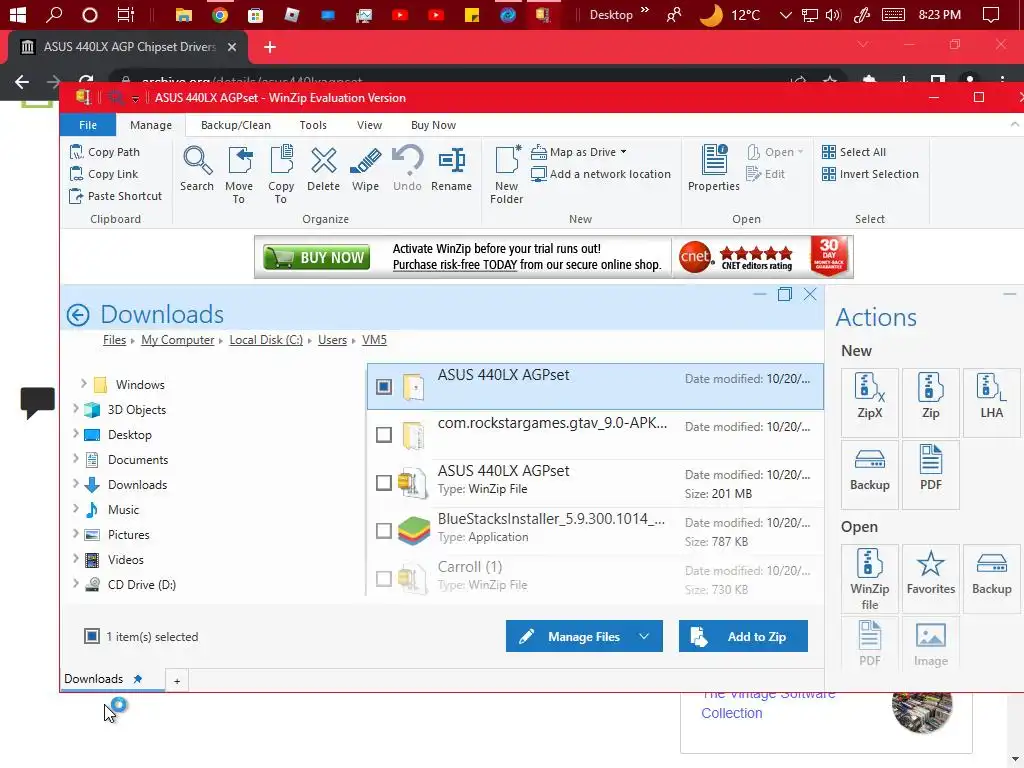Click PDF under New actions

coord(931,475)
